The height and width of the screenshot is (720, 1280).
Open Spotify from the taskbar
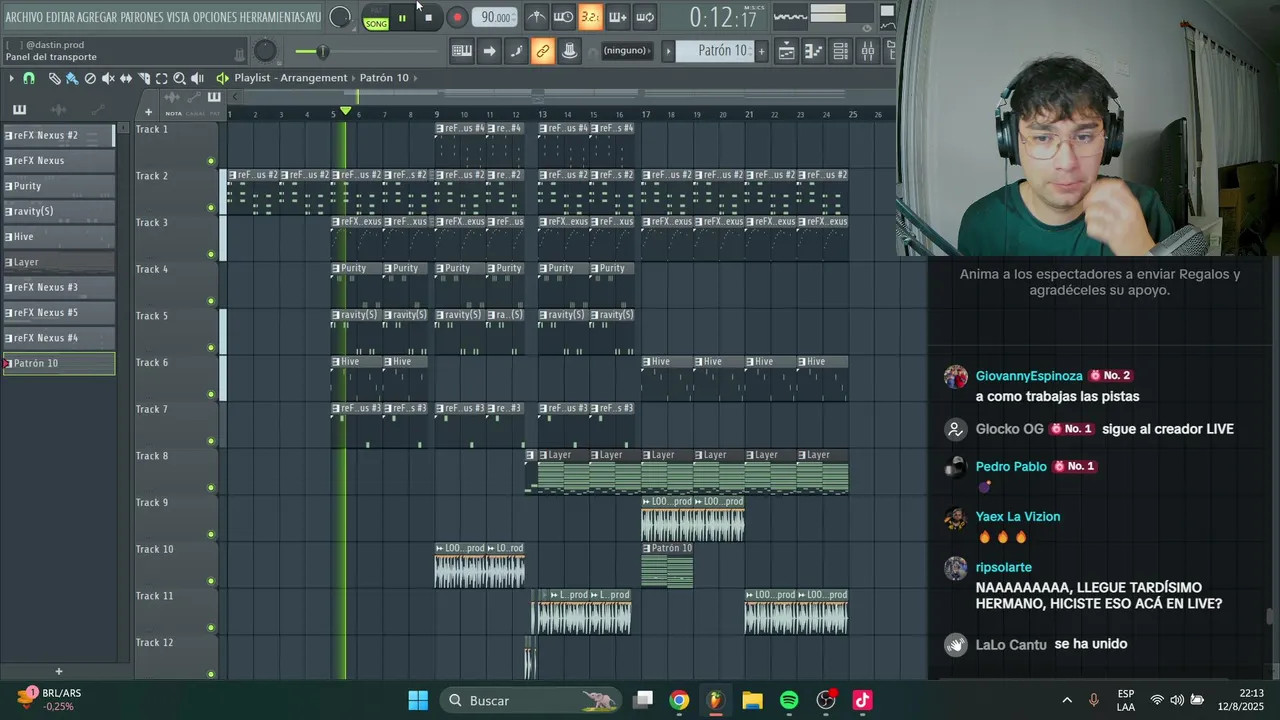[x=789, y=700]
